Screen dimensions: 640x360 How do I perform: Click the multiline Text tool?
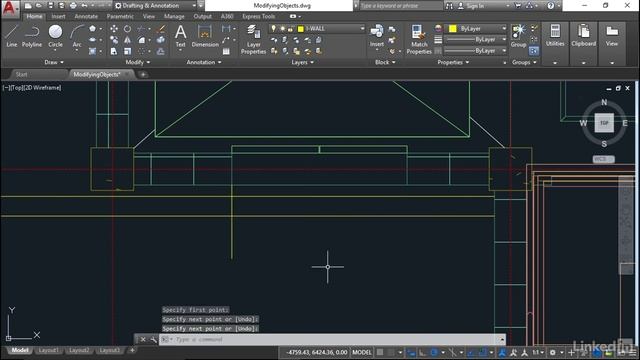(x=180, y=36)
